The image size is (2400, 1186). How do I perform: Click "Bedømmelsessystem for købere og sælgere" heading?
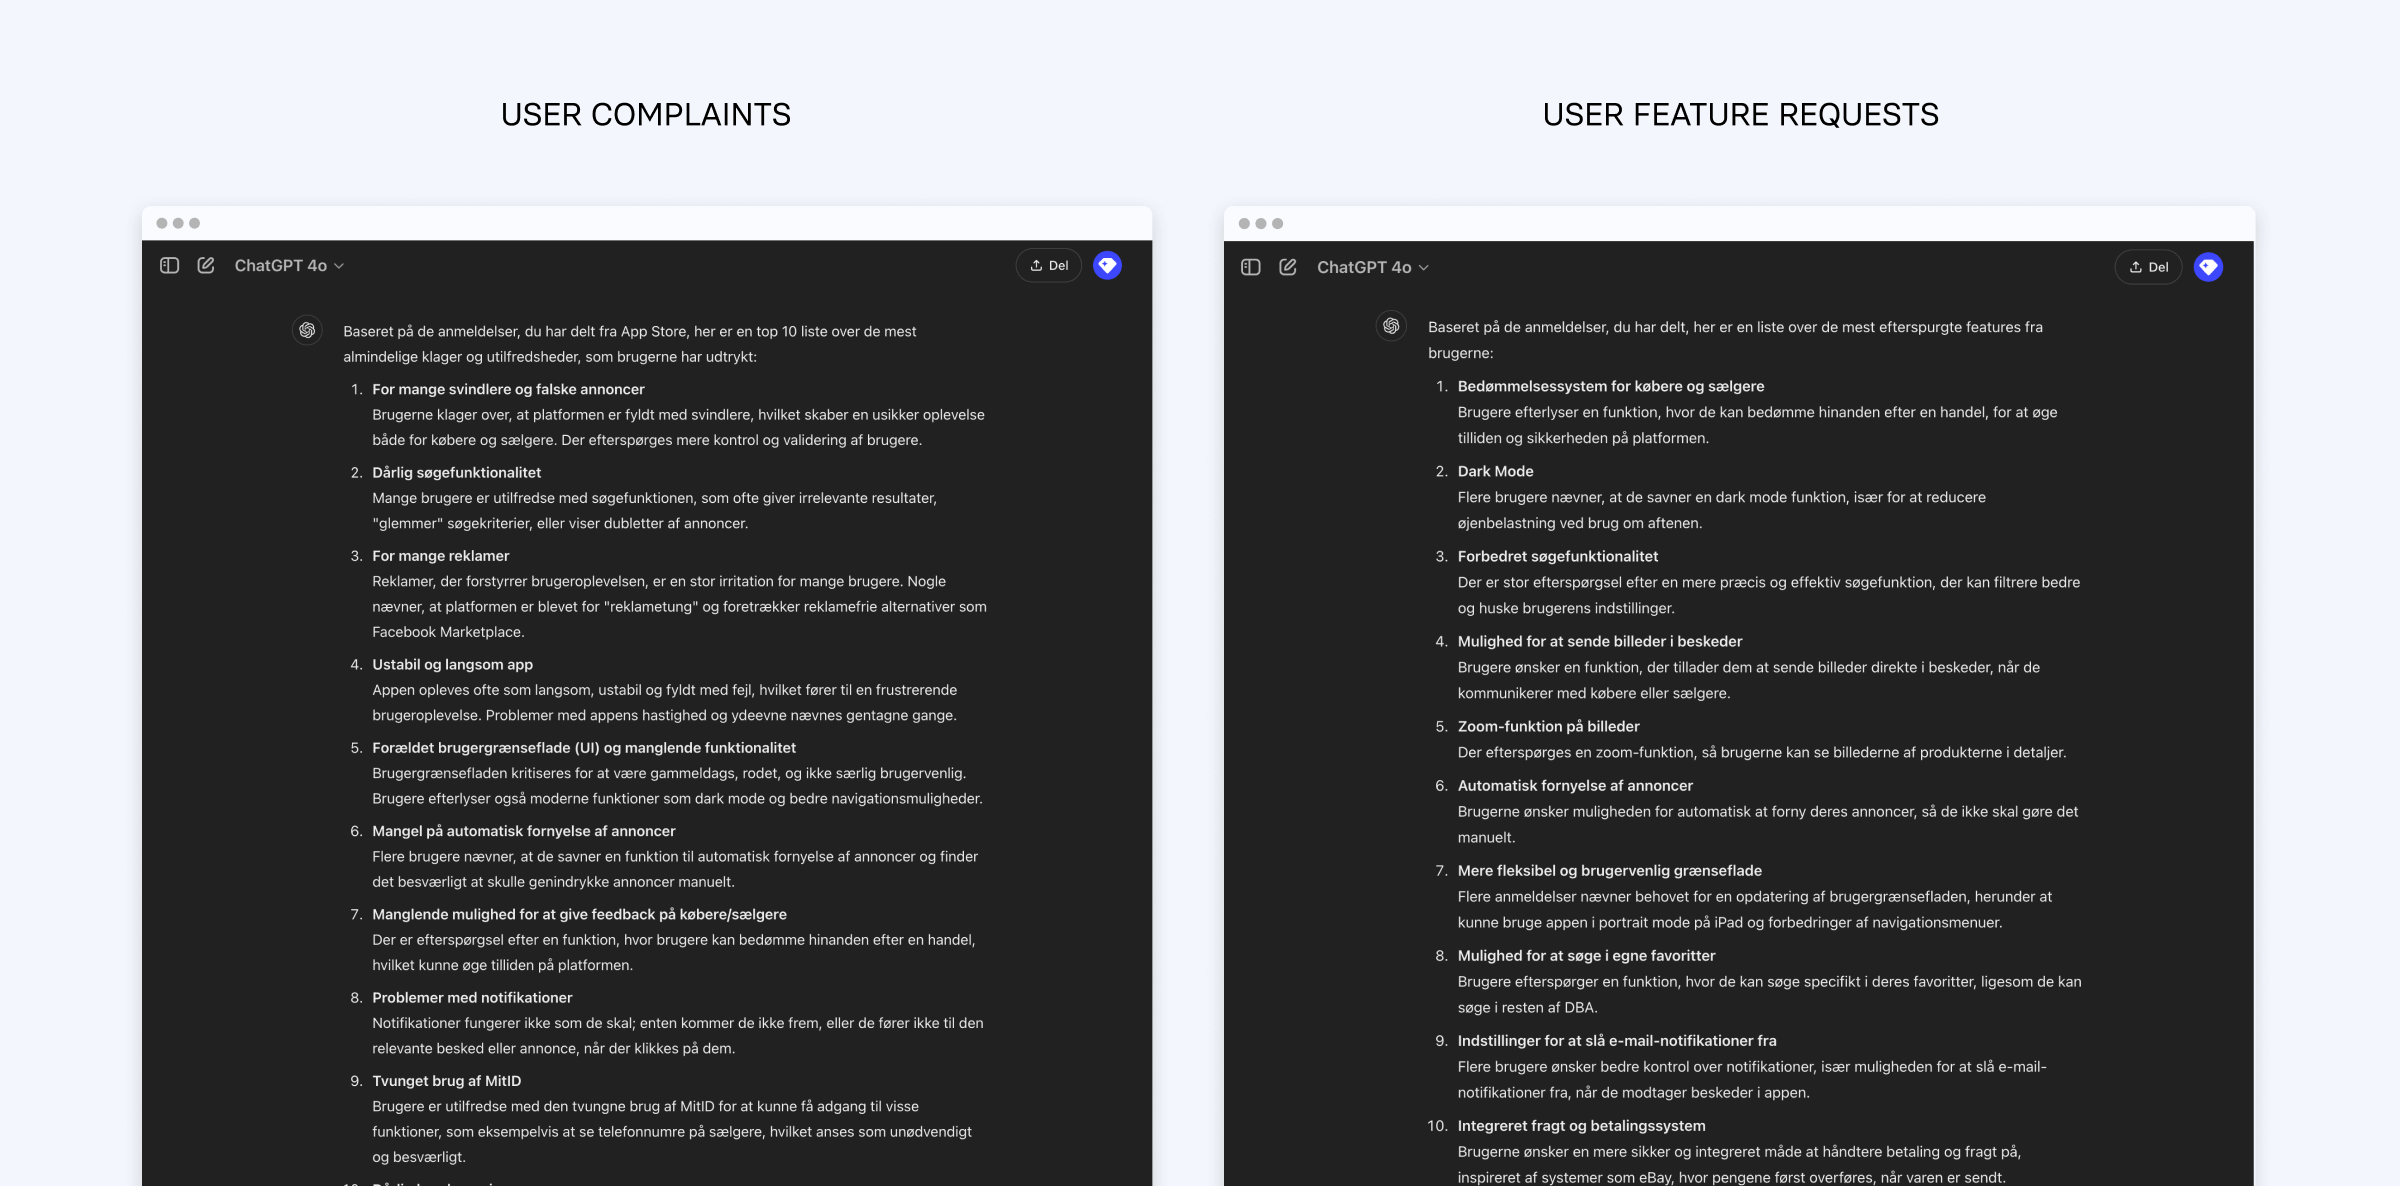click(1611, 386)
